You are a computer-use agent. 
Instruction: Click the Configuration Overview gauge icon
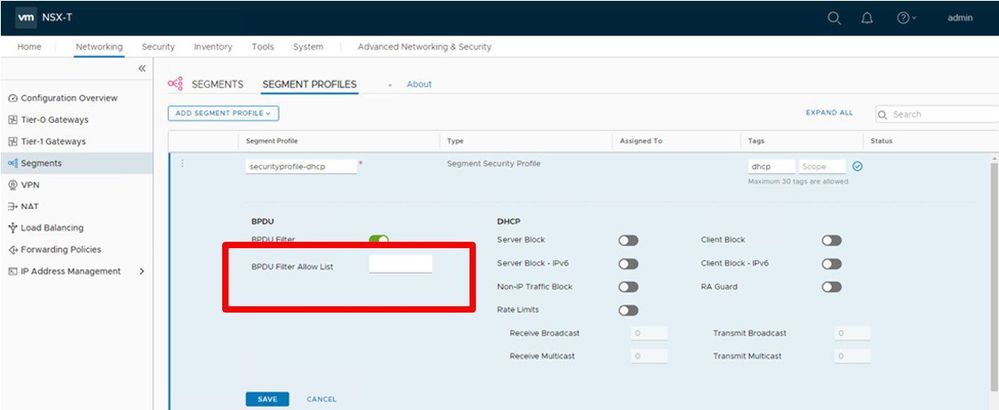pos(12,98)
